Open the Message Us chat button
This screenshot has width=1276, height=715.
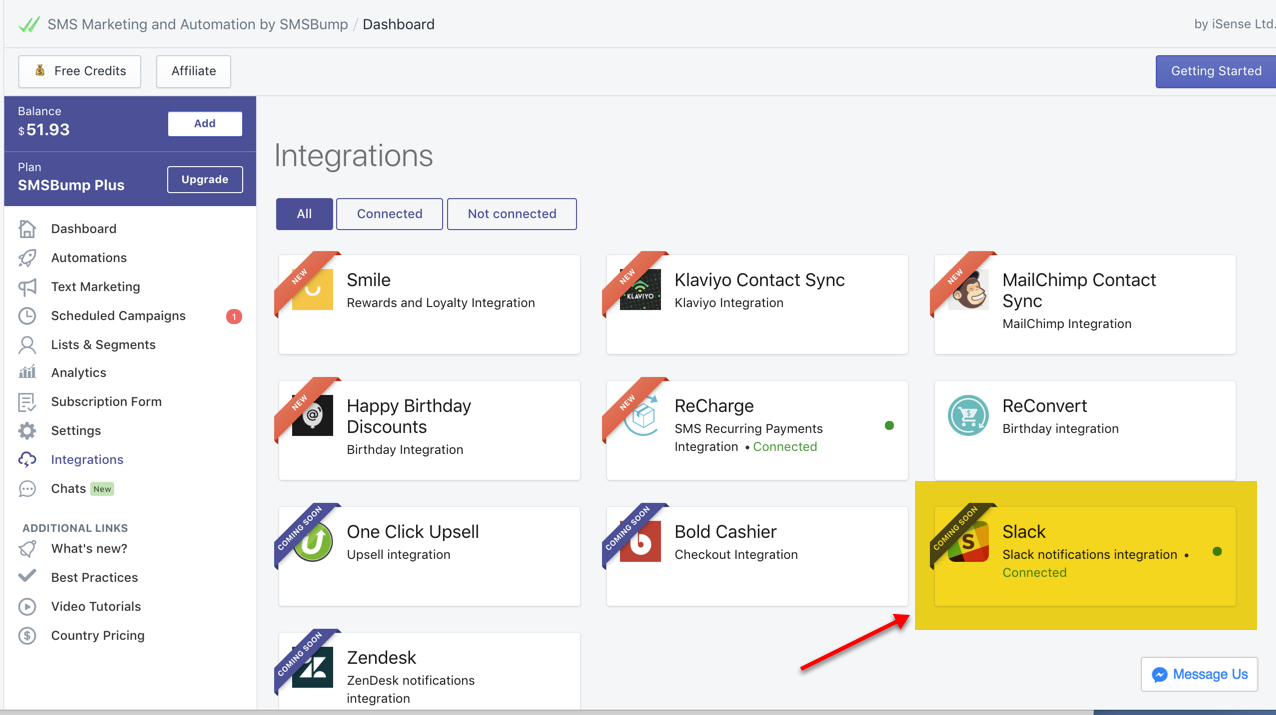1199,675
